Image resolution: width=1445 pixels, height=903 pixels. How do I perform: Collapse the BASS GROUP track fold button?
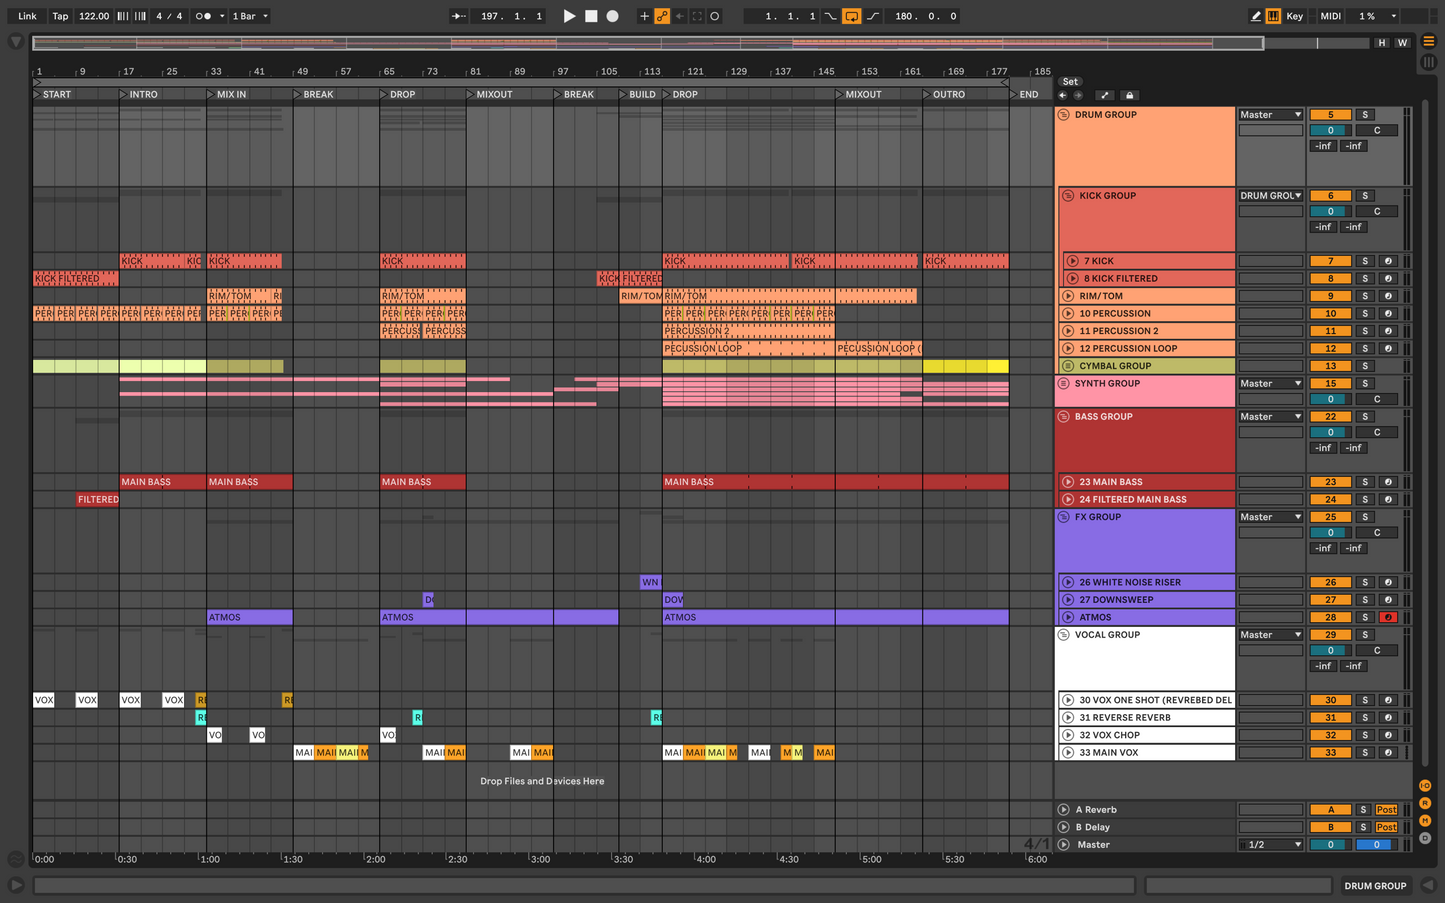point(1064,417)
